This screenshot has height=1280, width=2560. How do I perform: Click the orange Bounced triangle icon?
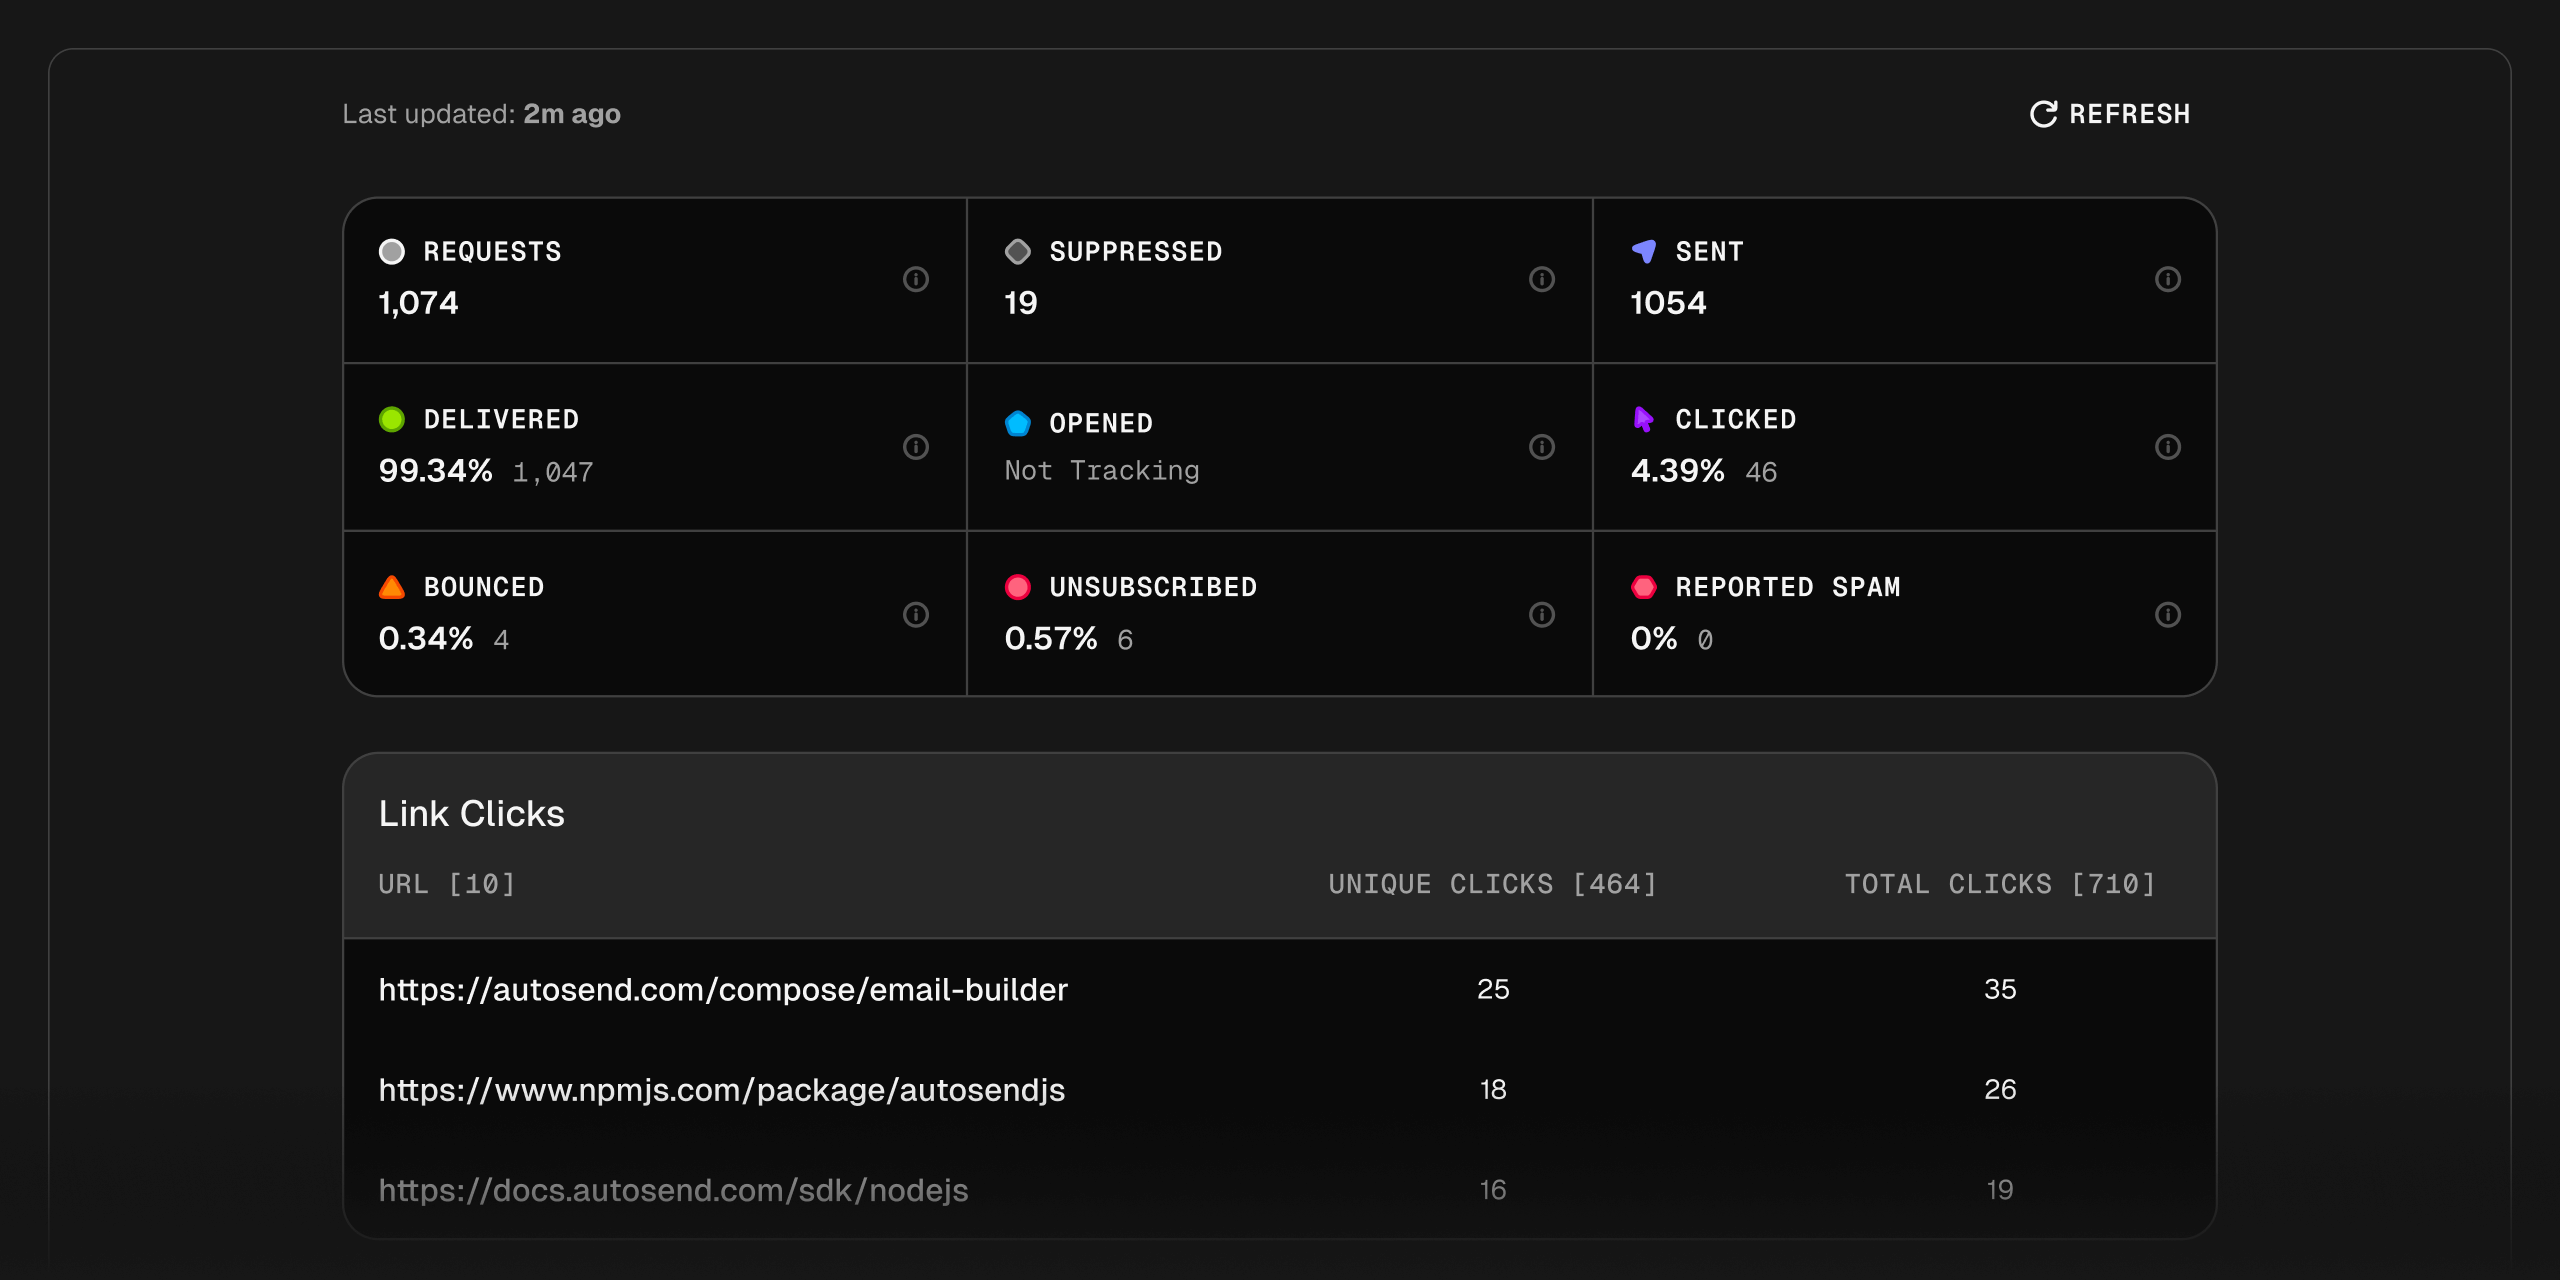(x=392, y=587)
